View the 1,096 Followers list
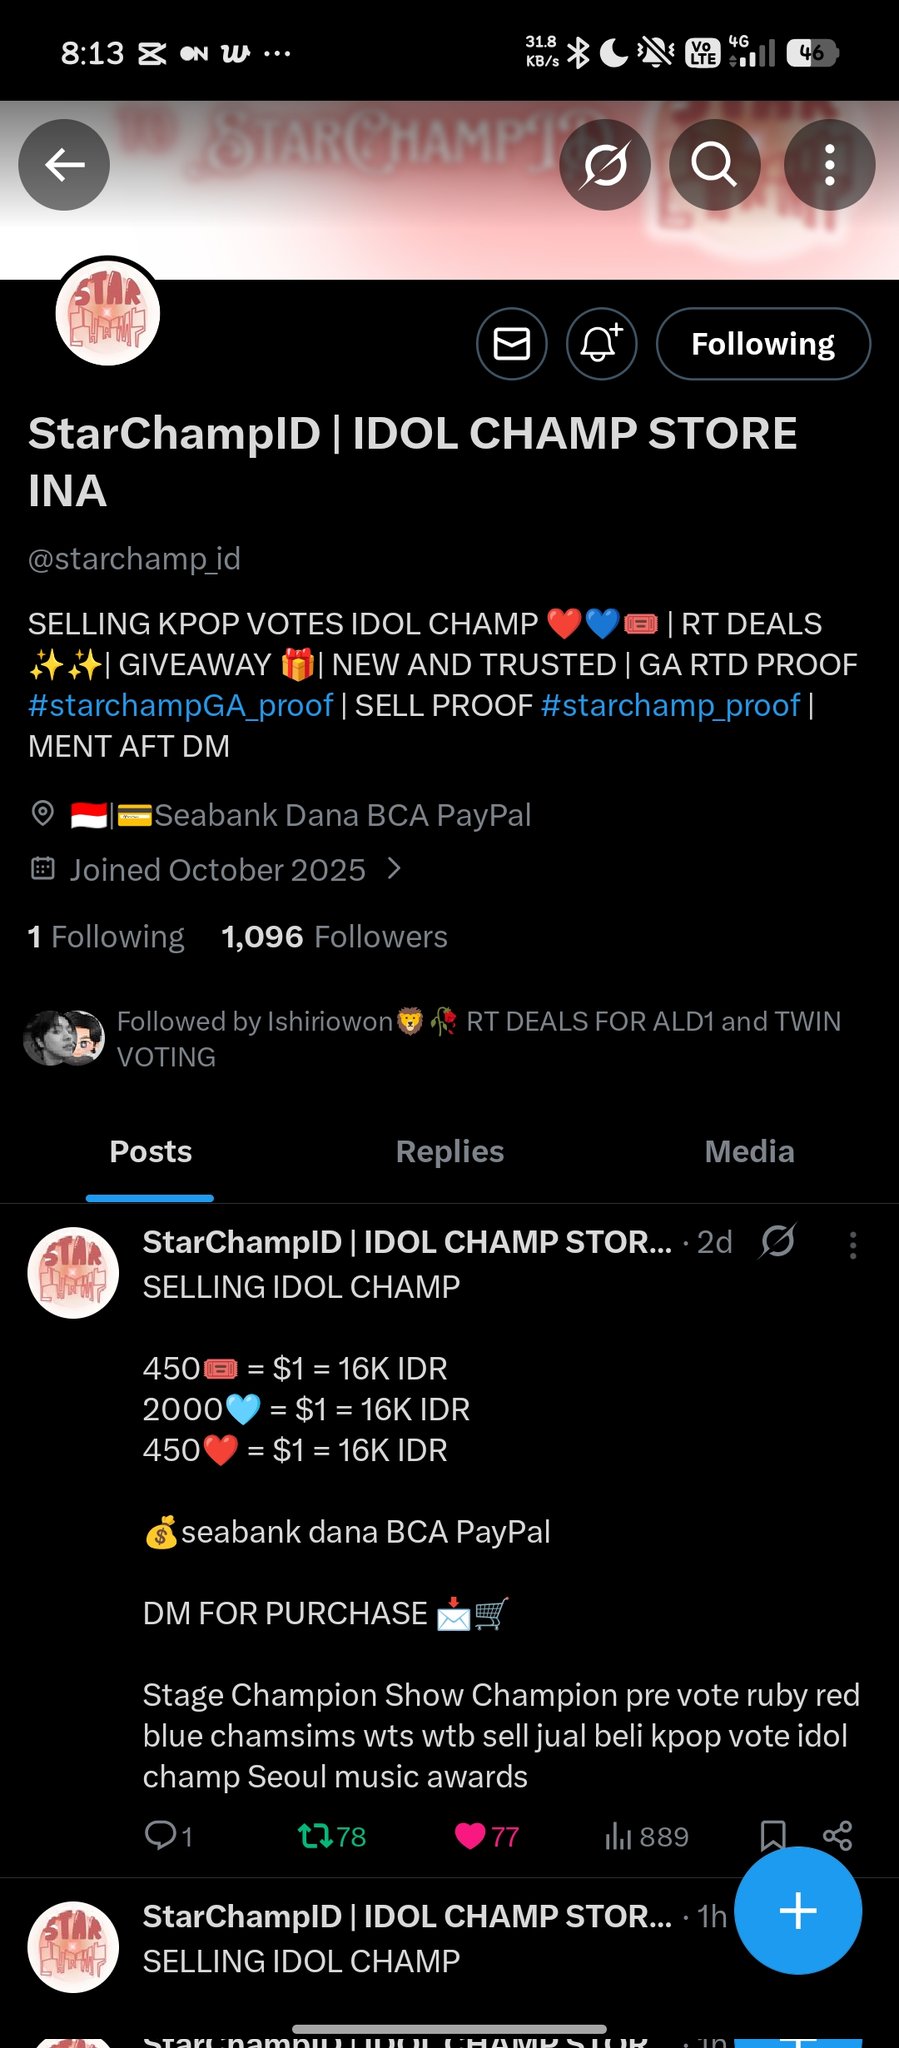The width and height of the screenshot is (899, 2048). (334, 937)
